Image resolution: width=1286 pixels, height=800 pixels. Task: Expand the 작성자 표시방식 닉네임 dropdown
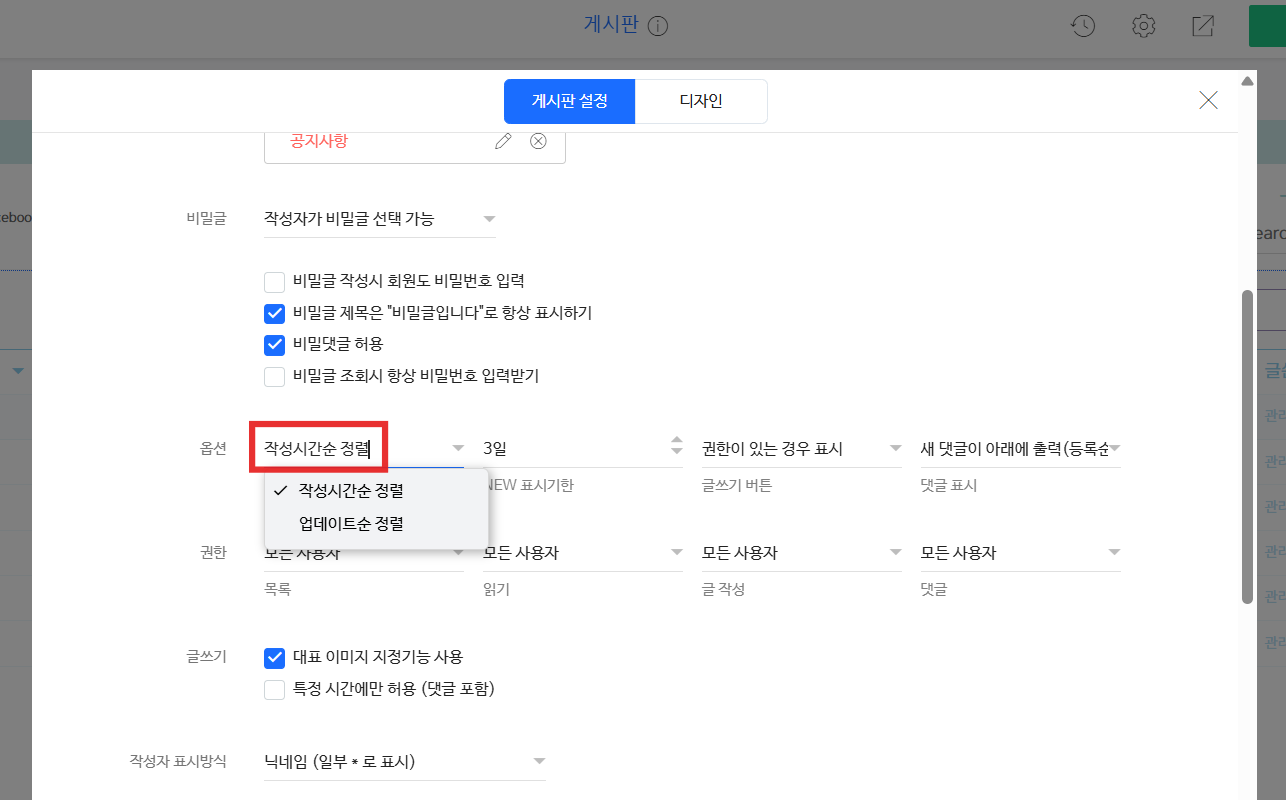click(x=405, y=762)
